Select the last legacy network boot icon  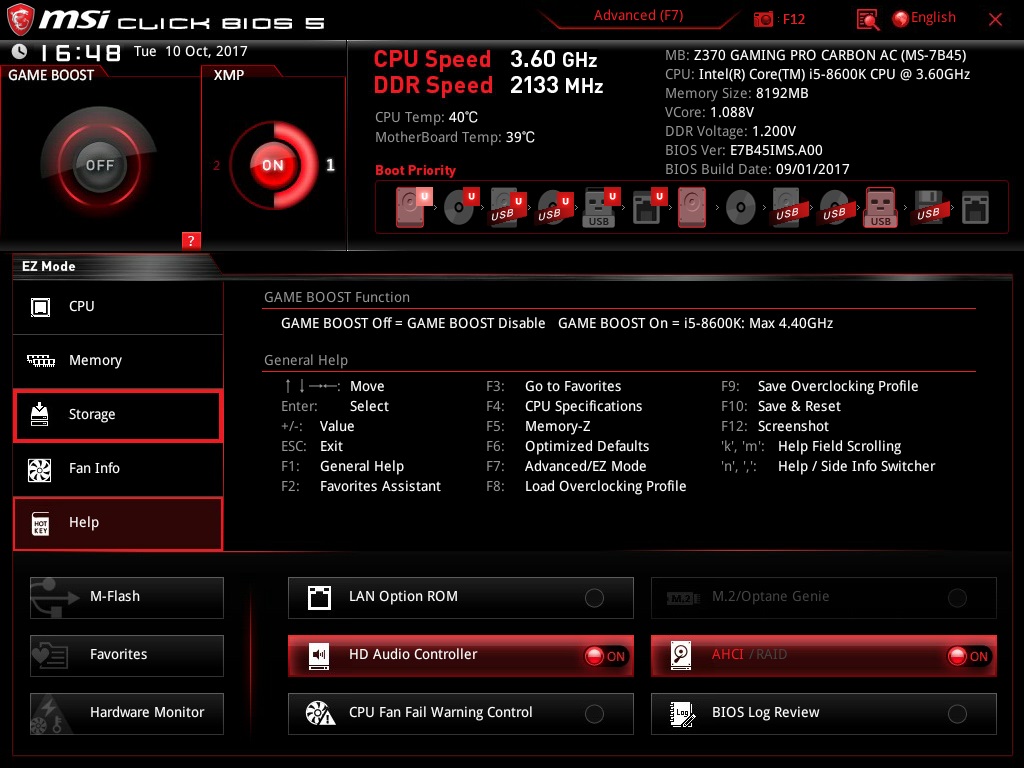point(975,208)
